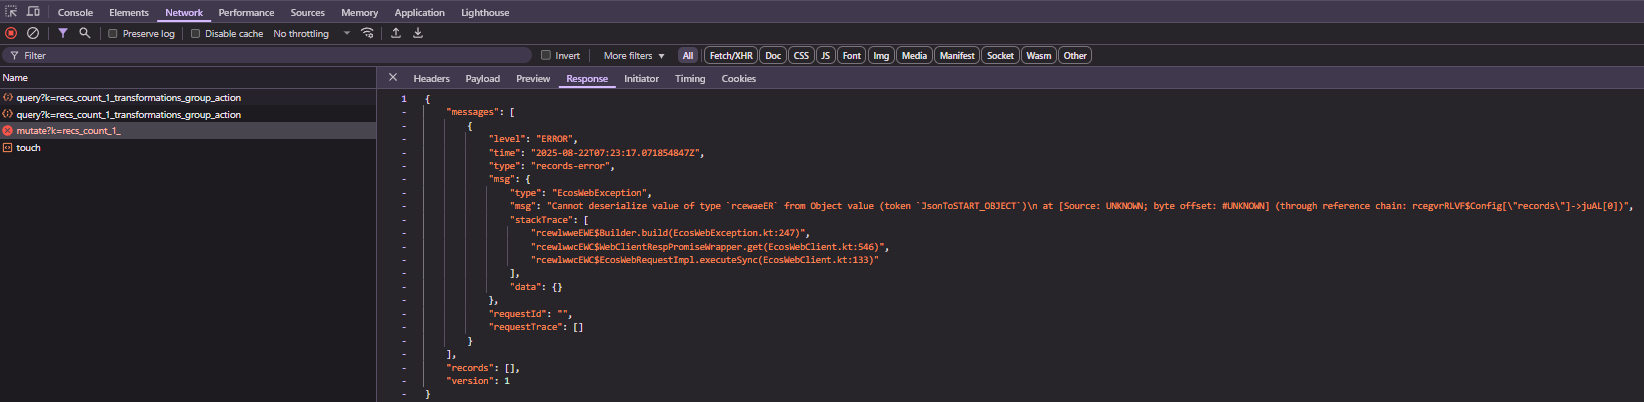Open the network search magnifier

point(85,33)
